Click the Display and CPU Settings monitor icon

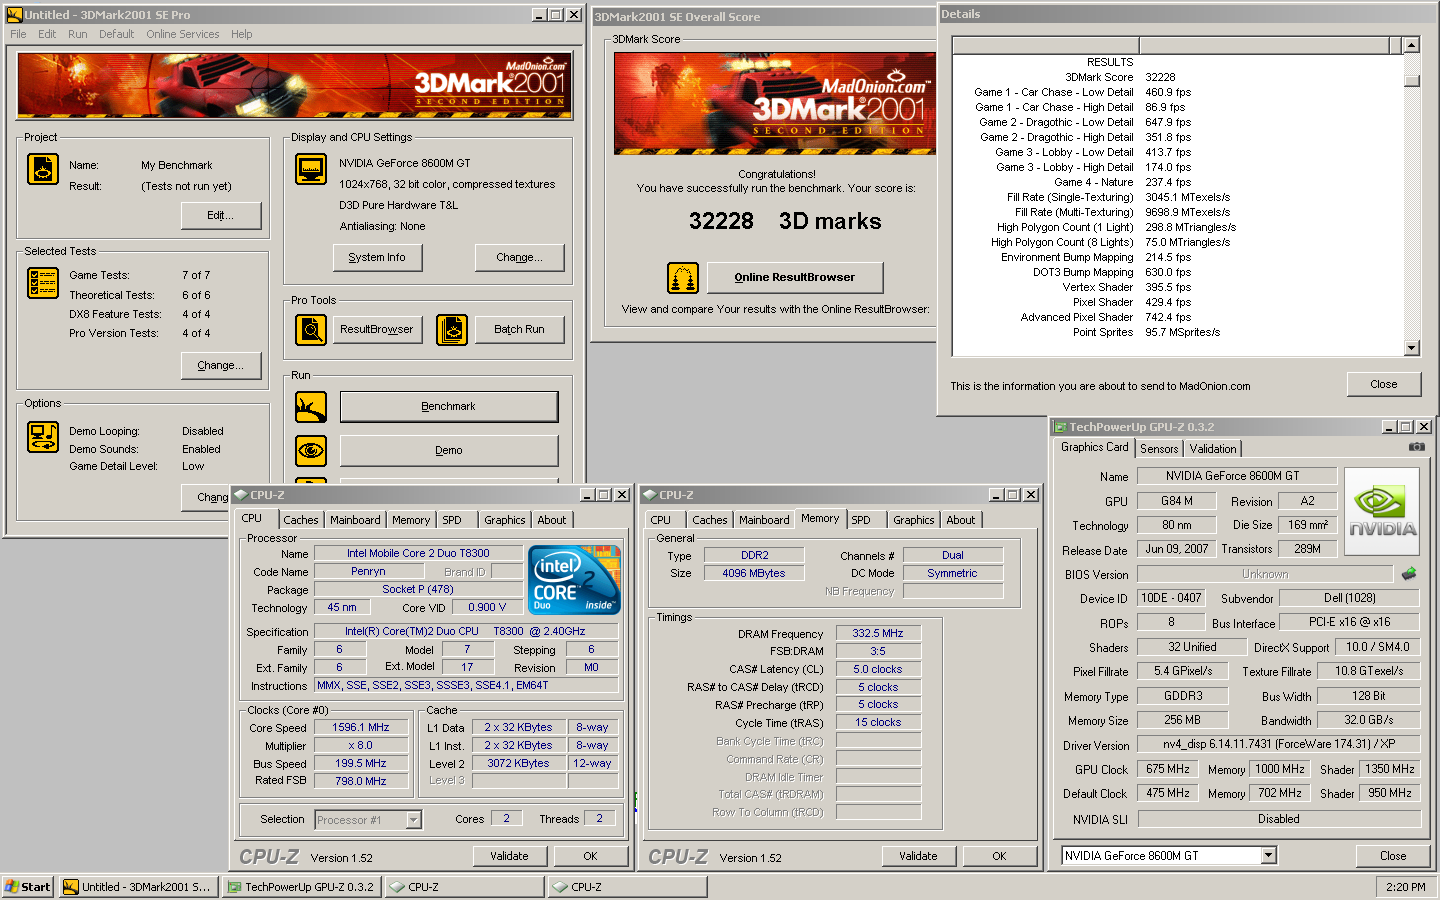tap(311, 169)
